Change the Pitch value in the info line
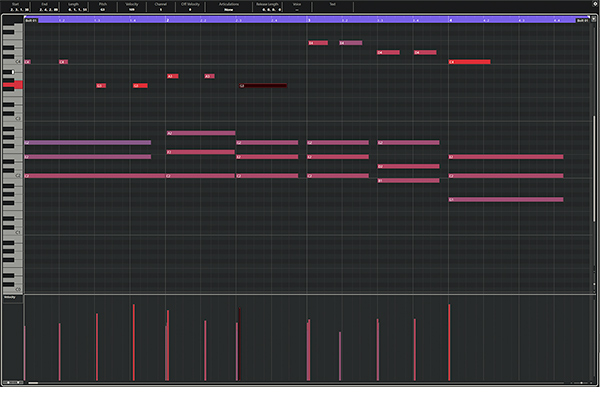600x400 pixels. click(x=103, y=9)
